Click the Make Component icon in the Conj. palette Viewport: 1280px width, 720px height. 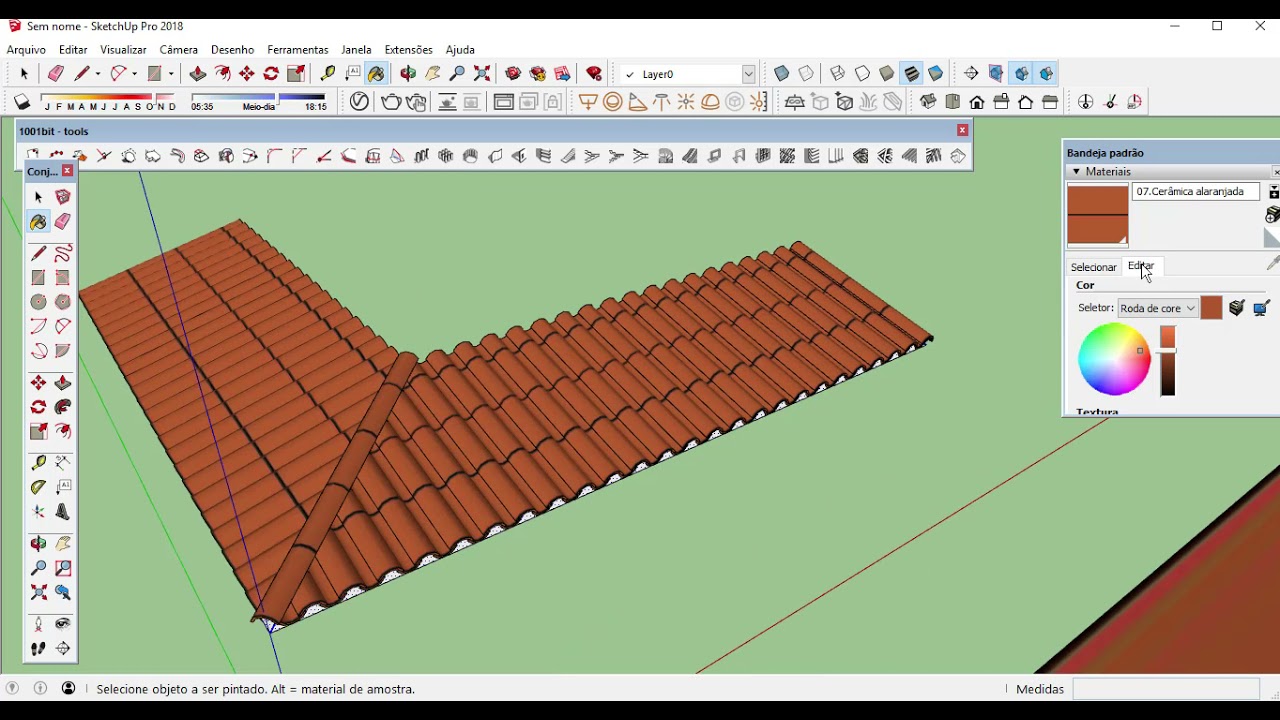pyautogui.click(x=63, y=197)
